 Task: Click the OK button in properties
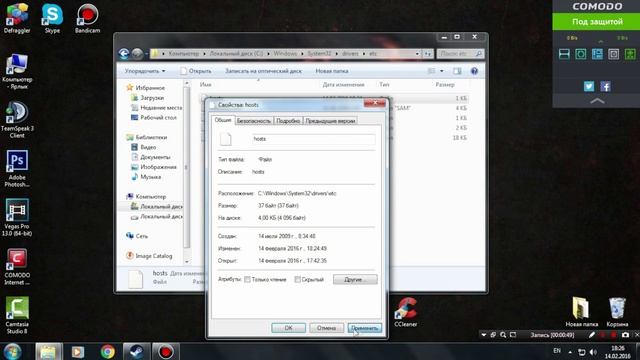point(288,328)
